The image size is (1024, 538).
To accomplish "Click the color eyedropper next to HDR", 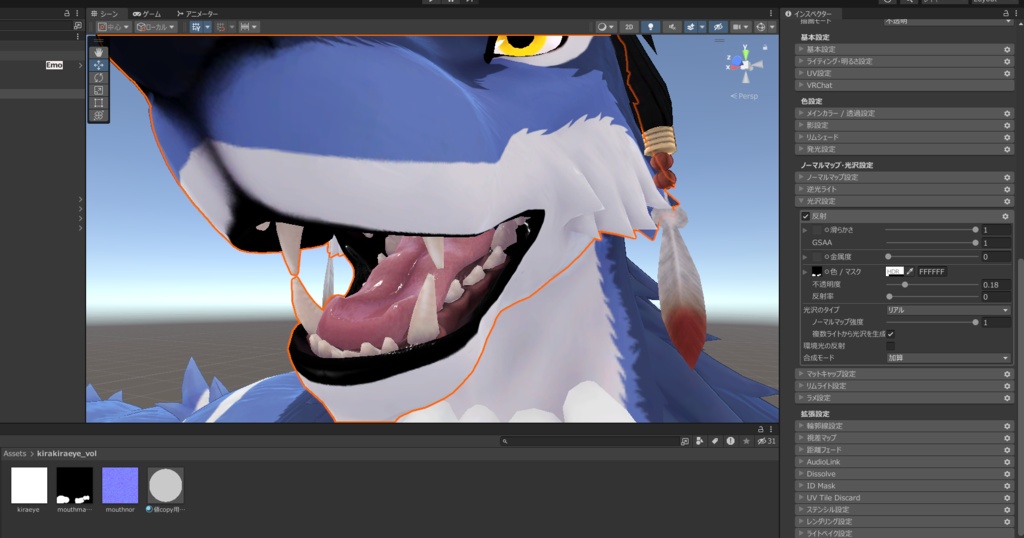I will tap(910, 272).
